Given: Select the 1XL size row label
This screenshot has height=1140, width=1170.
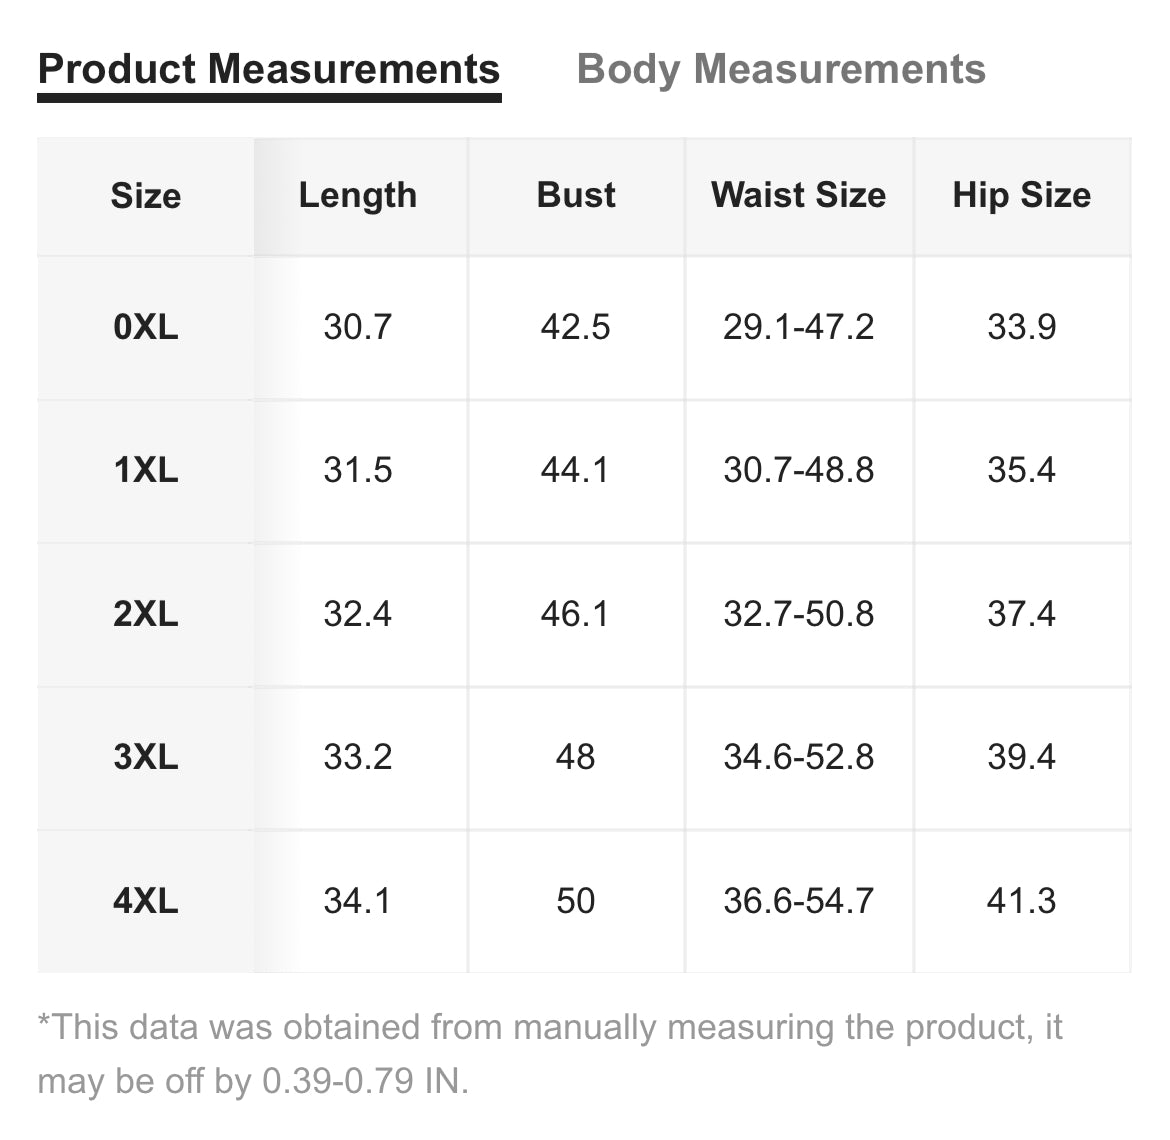Looking at the screenshot, I should coord(146,470).
